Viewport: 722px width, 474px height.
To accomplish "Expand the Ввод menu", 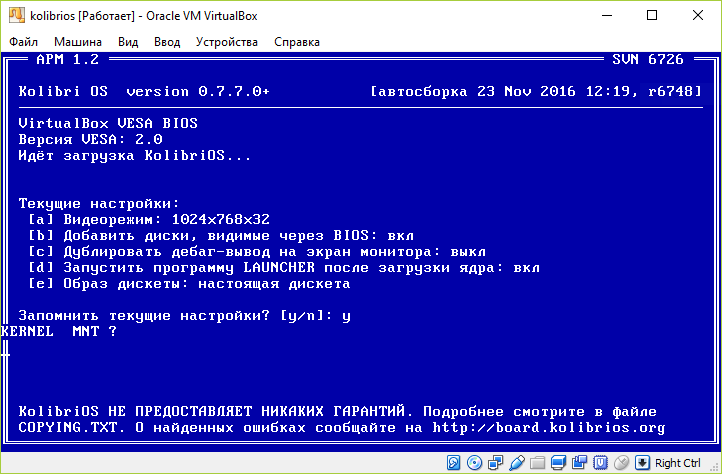I will pyautogui.click(x=167, y=42).
